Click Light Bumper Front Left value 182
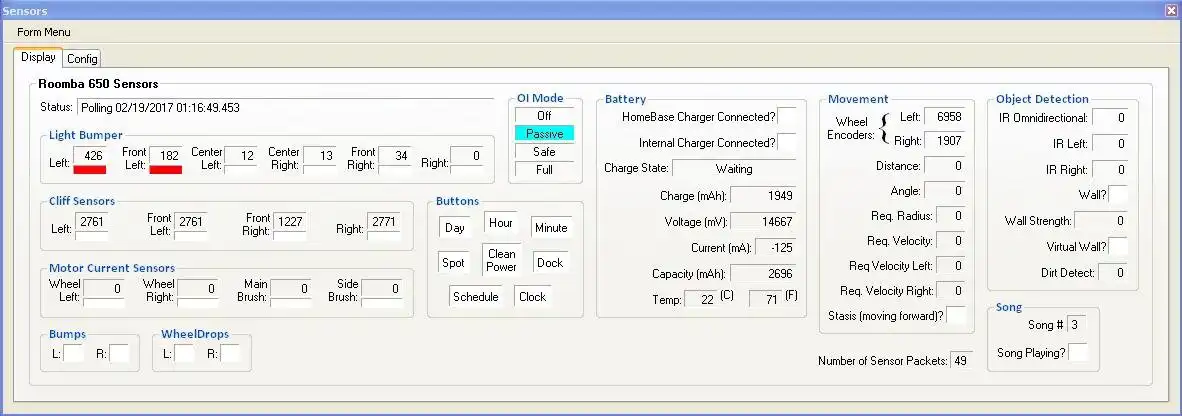The height and width of the screenshot is (416, 1182). (x=166, y=156)
